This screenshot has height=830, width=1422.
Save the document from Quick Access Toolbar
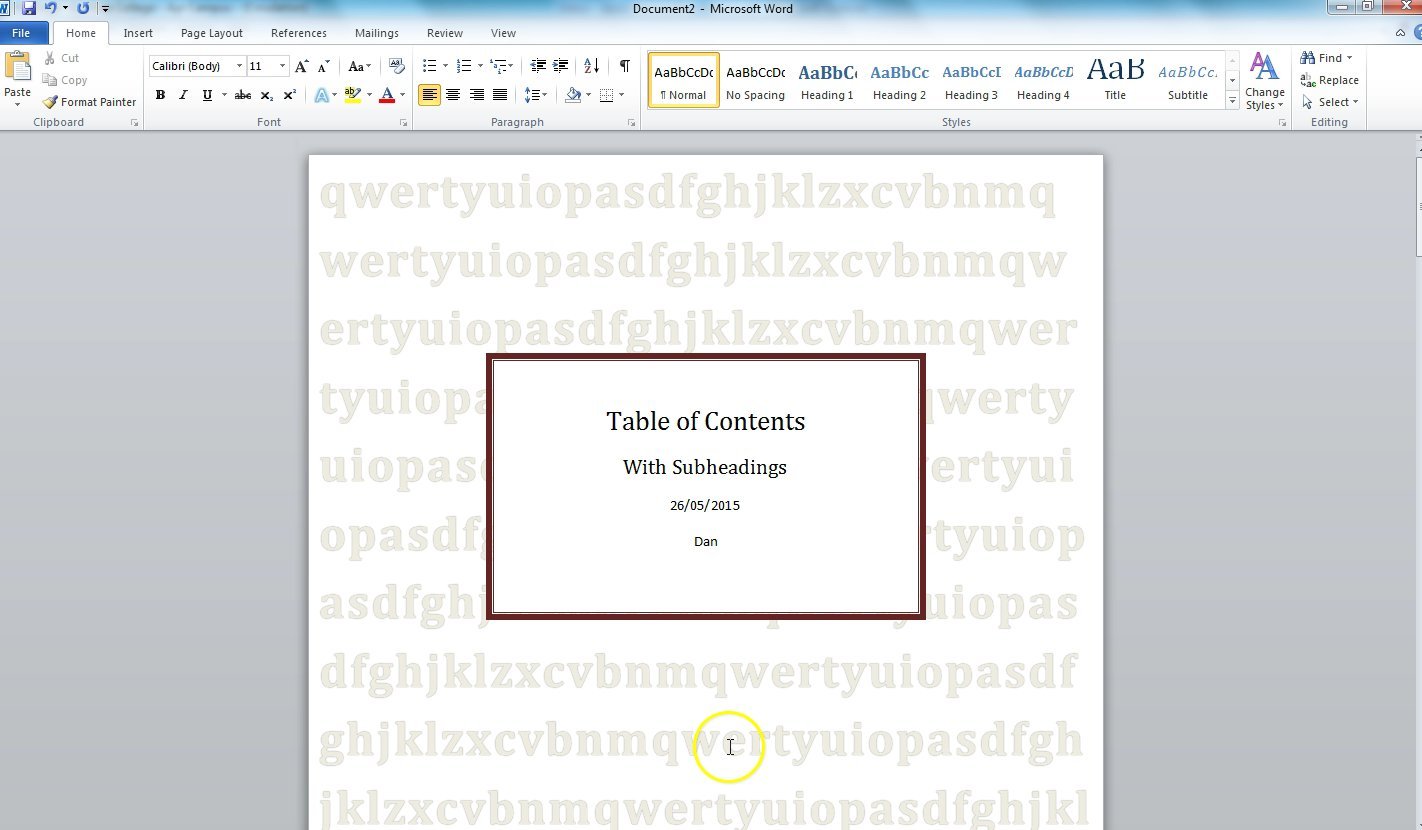pos(29,8)
